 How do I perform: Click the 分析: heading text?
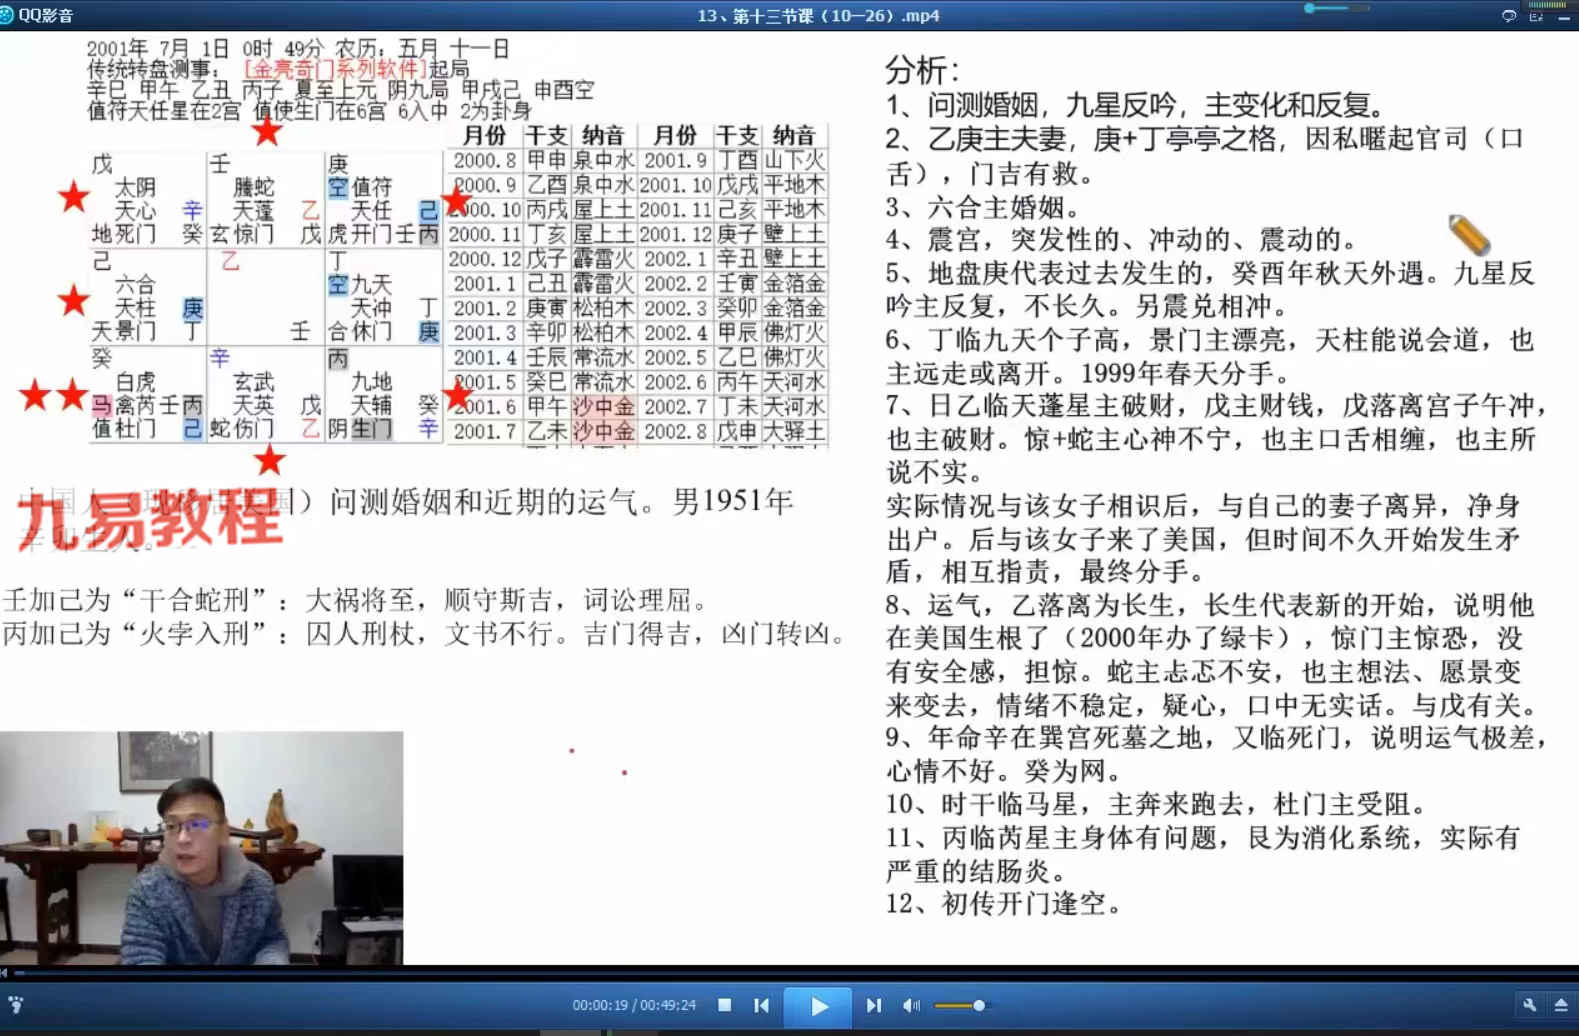[922, 70]
